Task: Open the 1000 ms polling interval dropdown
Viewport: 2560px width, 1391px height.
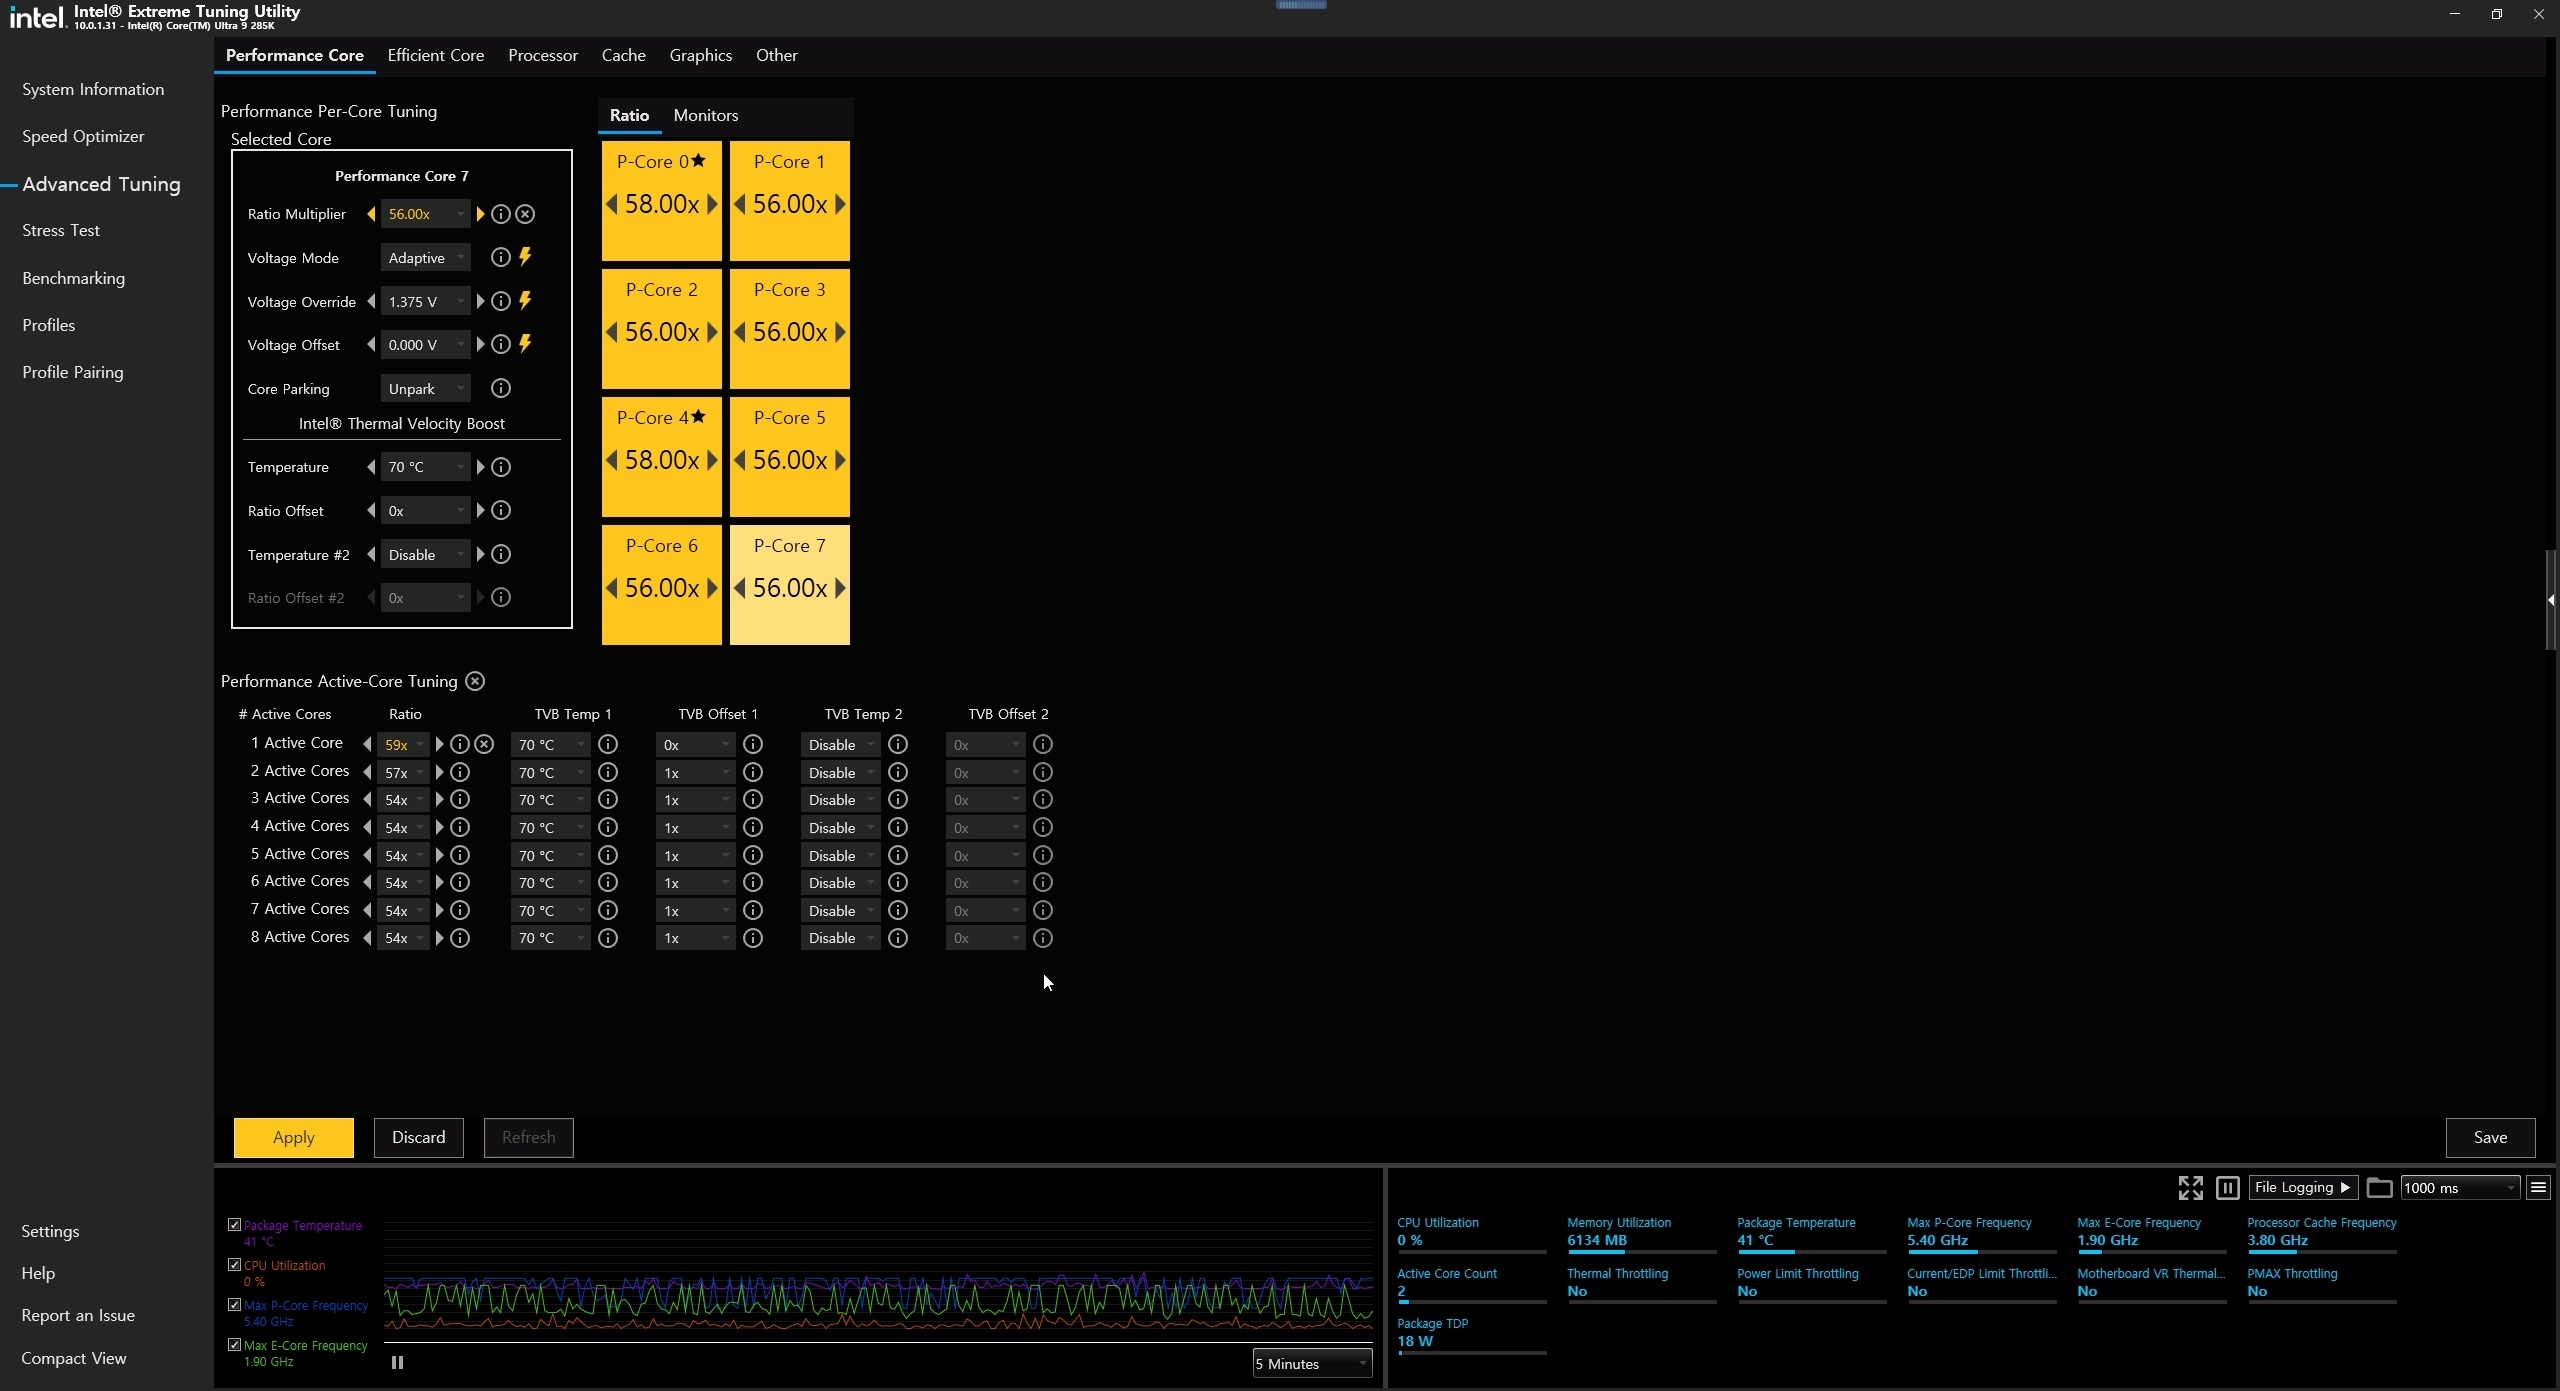Action: 2459,1187
